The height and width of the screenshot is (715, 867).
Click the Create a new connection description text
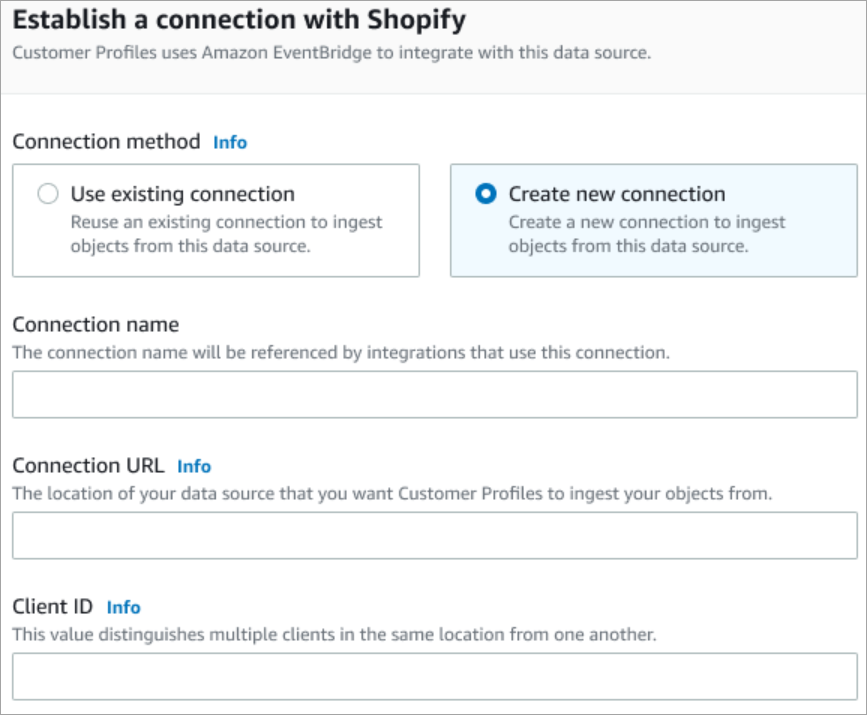[647, 234]
